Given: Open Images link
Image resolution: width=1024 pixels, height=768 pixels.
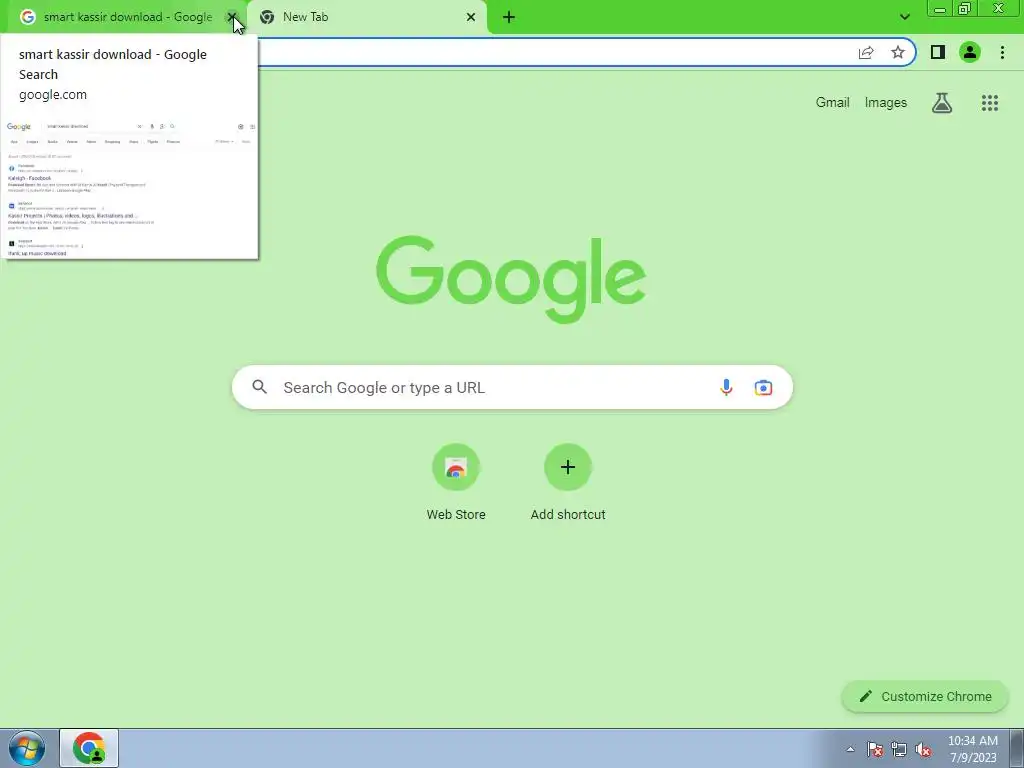Looking at the screenshot, I should [886, 103].
